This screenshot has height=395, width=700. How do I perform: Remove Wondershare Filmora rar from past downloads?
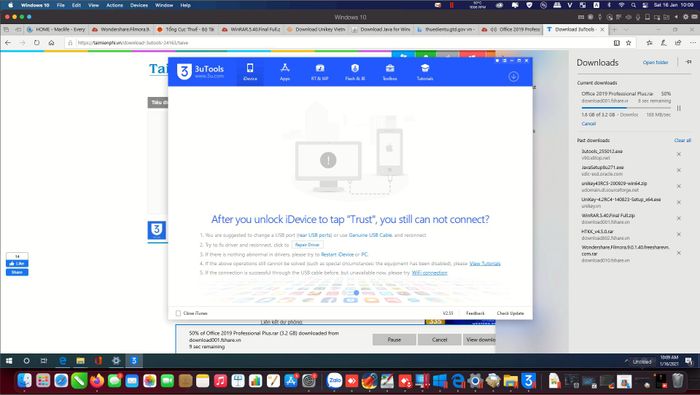679,253
